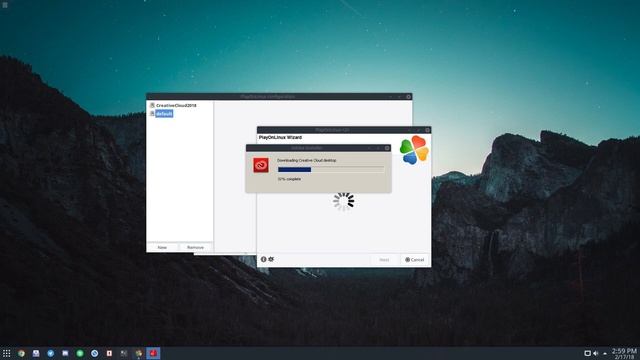This screenshot has width=640, height=360.
Task: Close the PlayOnLinux Wizard window
Action: [427, 130]
